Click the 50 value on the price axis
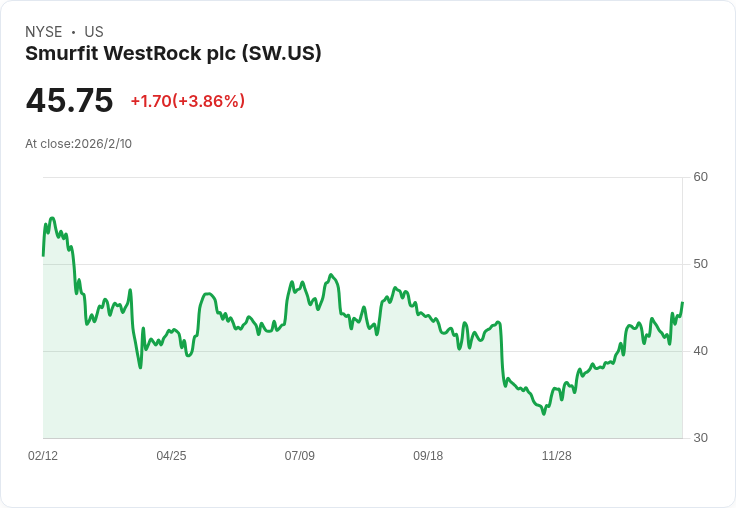 point(700,264)
